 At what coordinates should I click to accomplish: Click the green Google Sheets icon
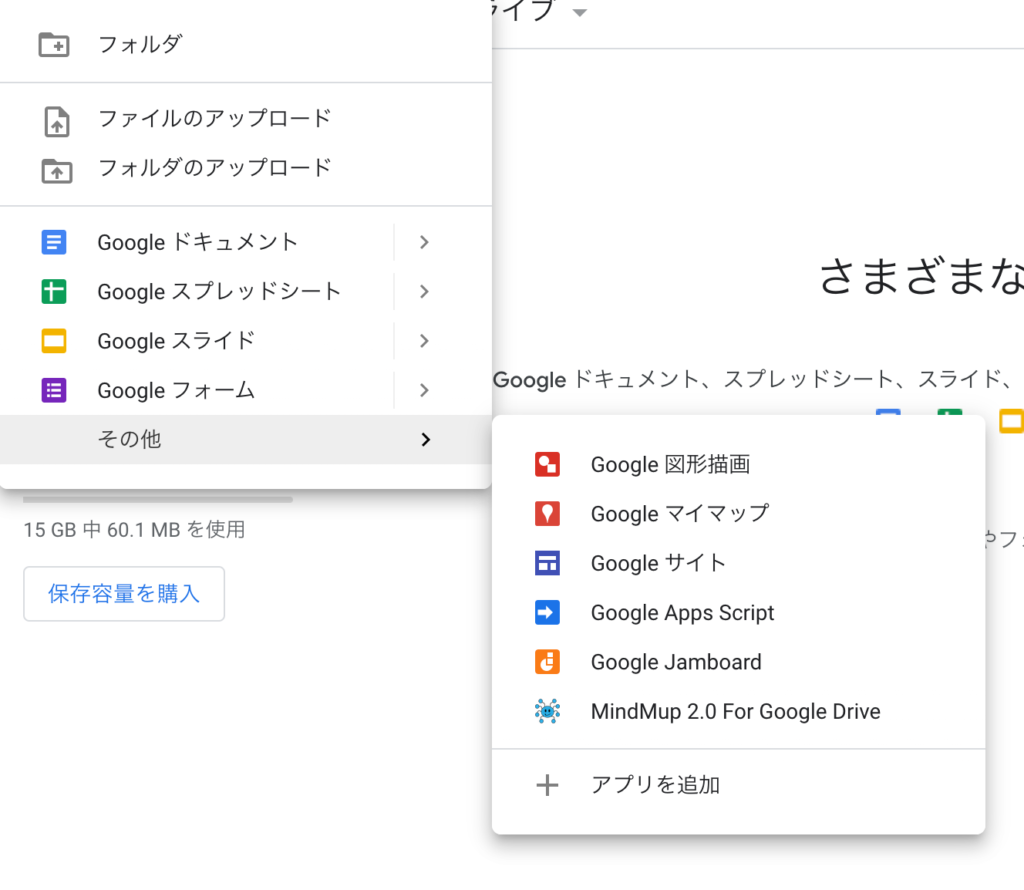point(54,291)
